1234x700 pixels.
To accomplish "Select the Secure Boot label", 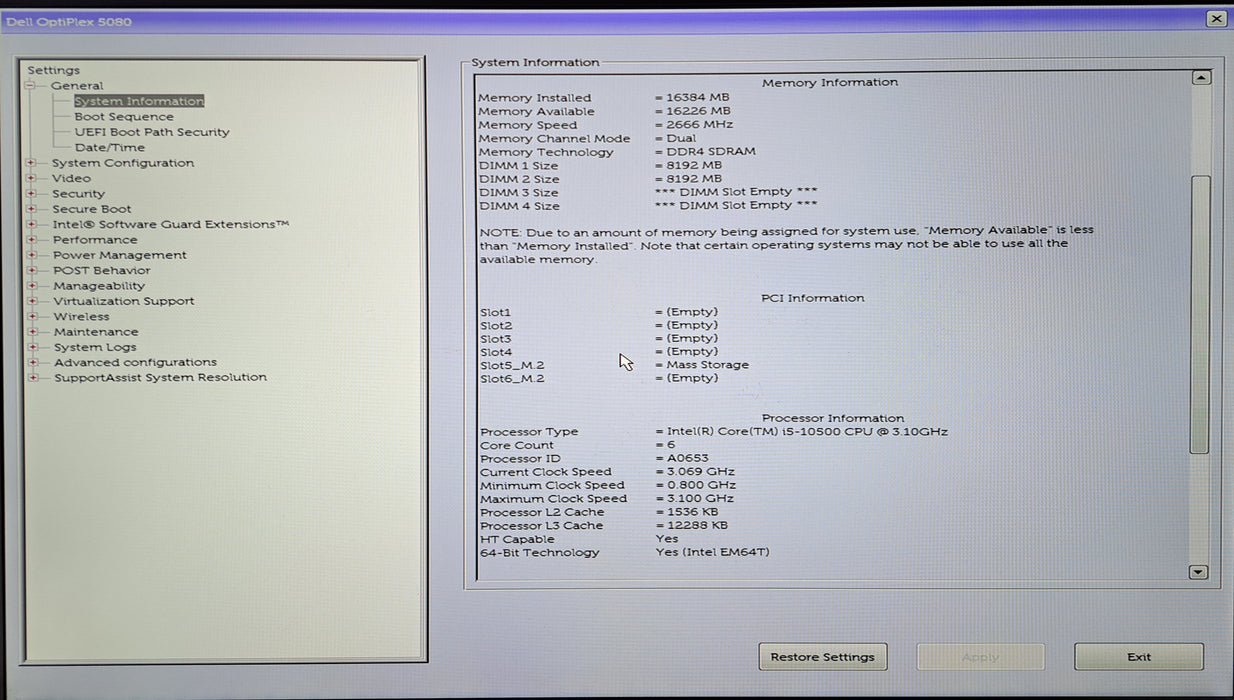I will (x=92, y=209).
